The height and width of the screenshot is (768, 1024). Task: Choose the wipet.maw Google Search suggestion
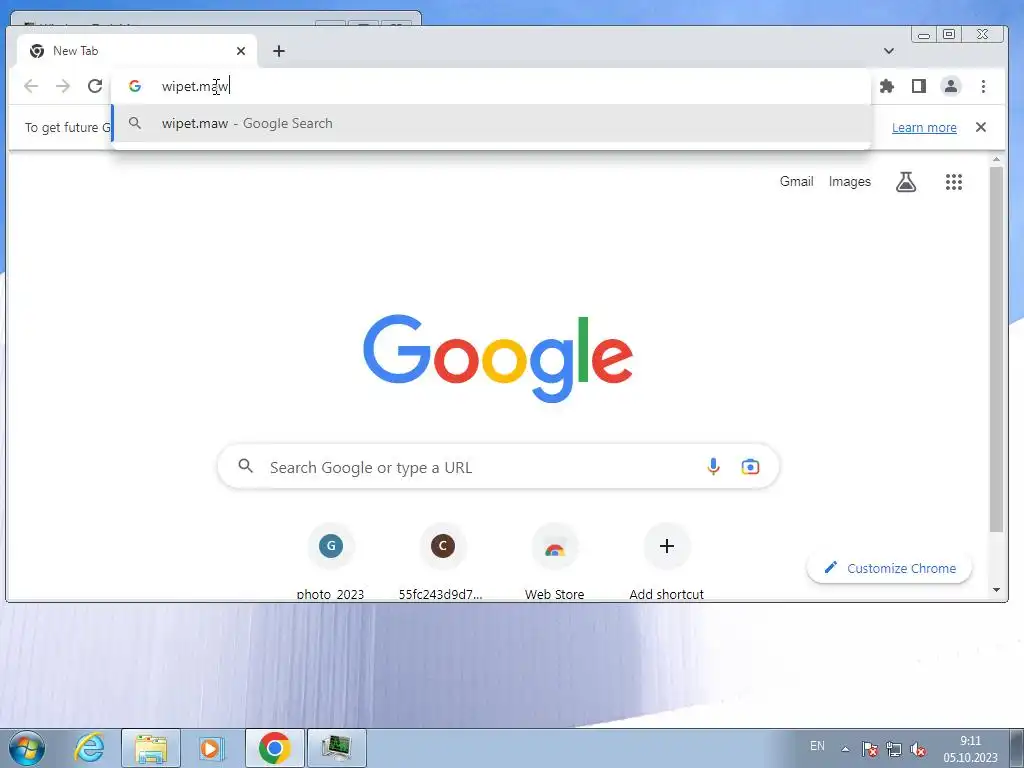point(491,123)
